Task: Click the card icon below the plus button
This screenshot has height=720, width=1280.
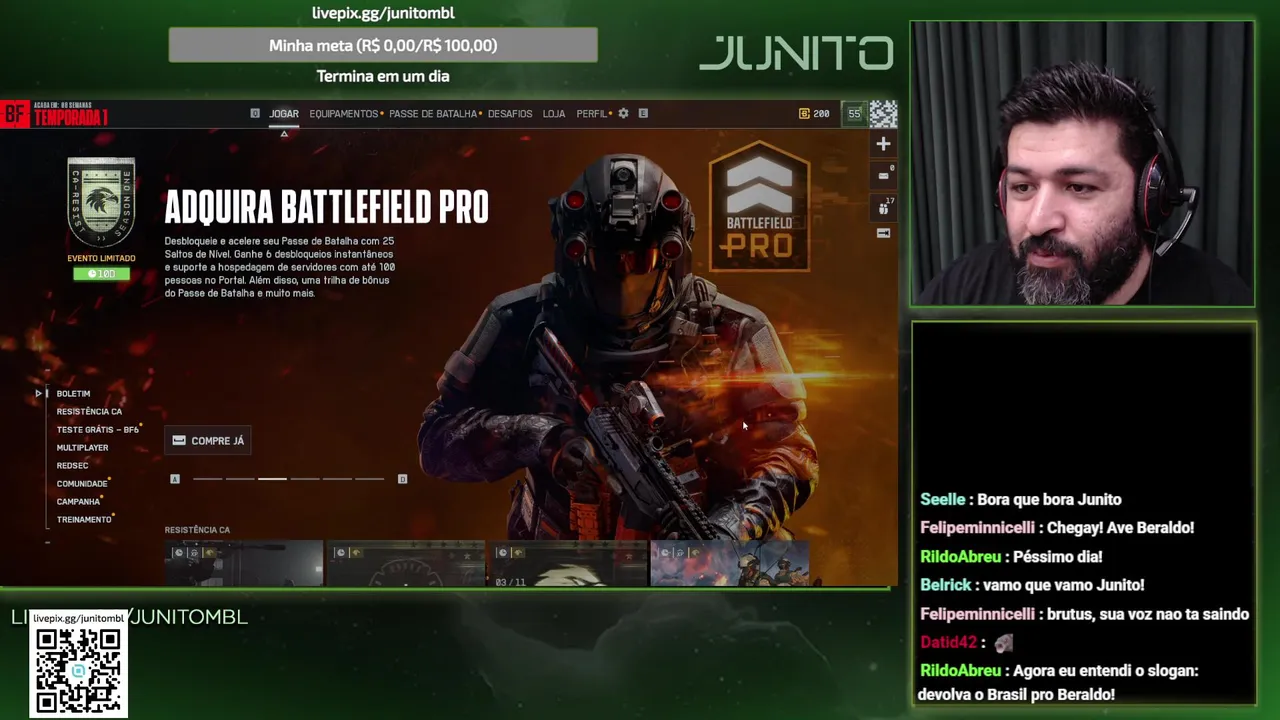Action: click(883, 175)
